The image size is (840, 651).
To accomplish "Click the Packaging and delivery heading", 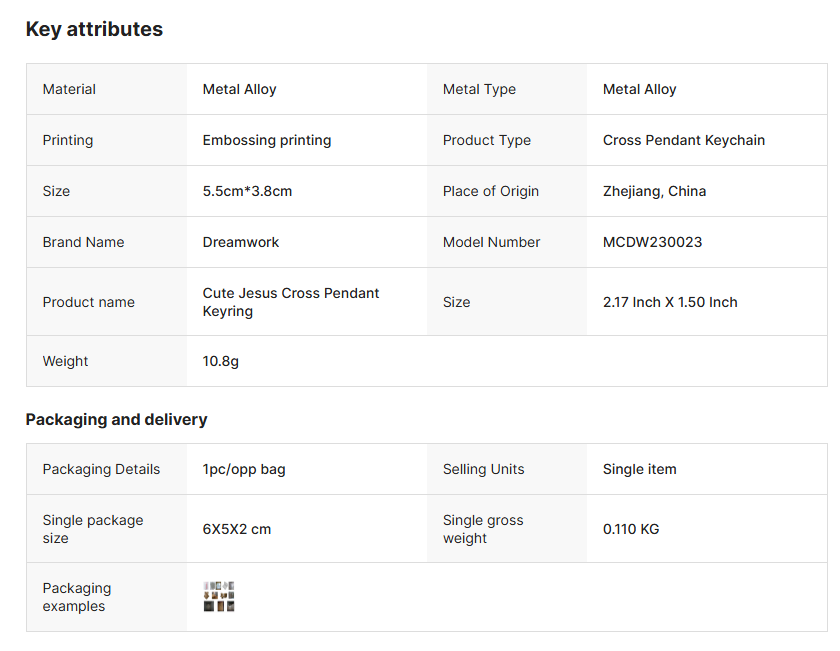I will [x=116, y=419].
